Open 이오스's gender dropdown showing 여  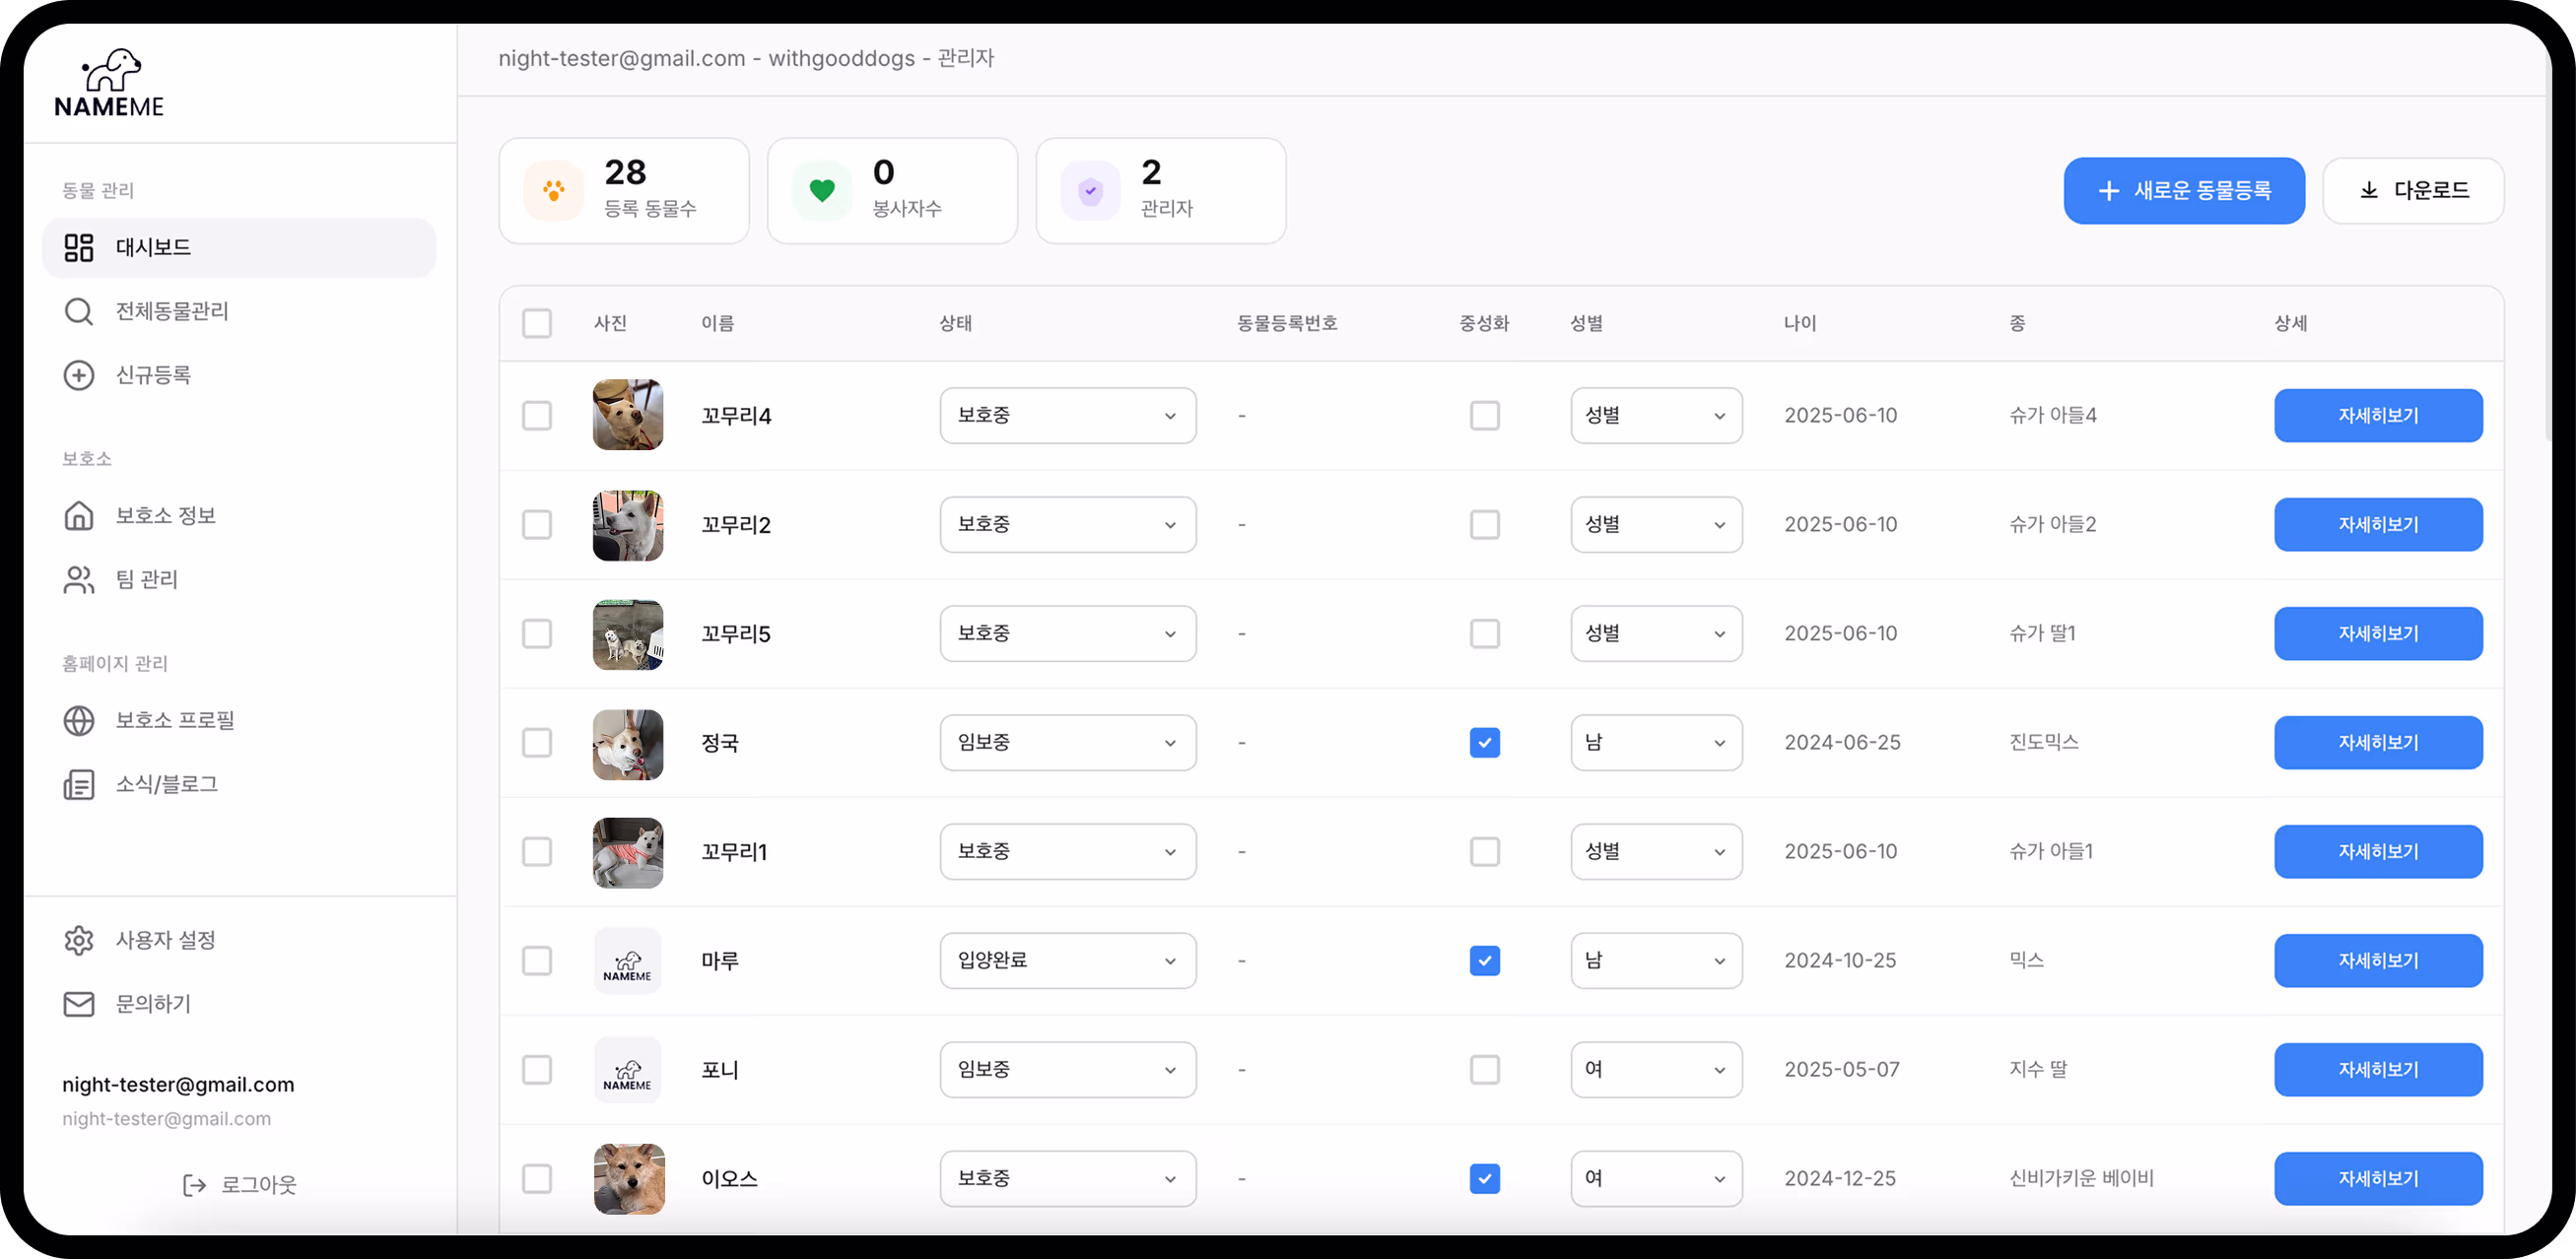[1656, 1178]
